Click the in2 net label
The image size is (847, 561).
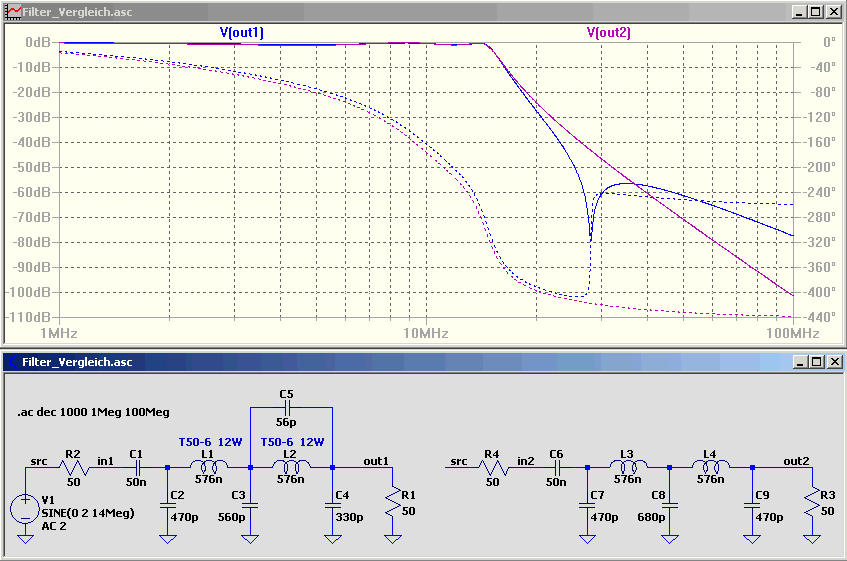tap(526, 461)
